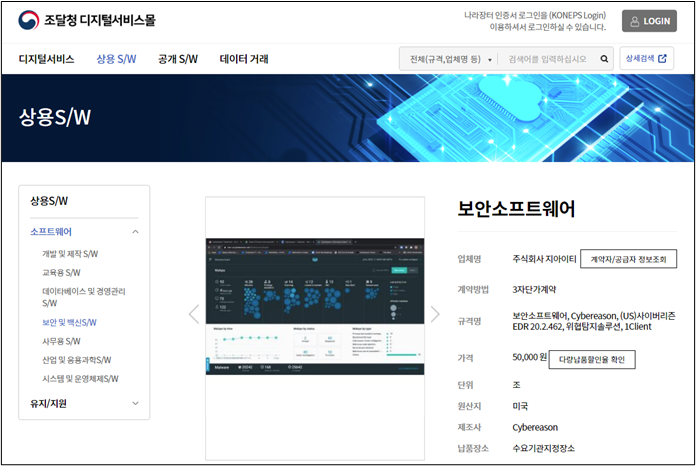
Task: Click the 조달청 디지털서비스몰 logo
Action: click(86, 20)
